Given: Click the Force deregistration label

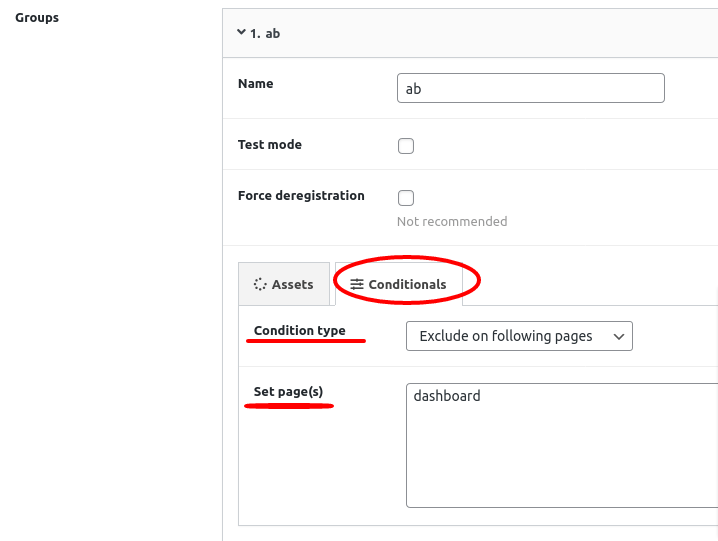Looking at the screenshot, I should click(x=301, y=196).
